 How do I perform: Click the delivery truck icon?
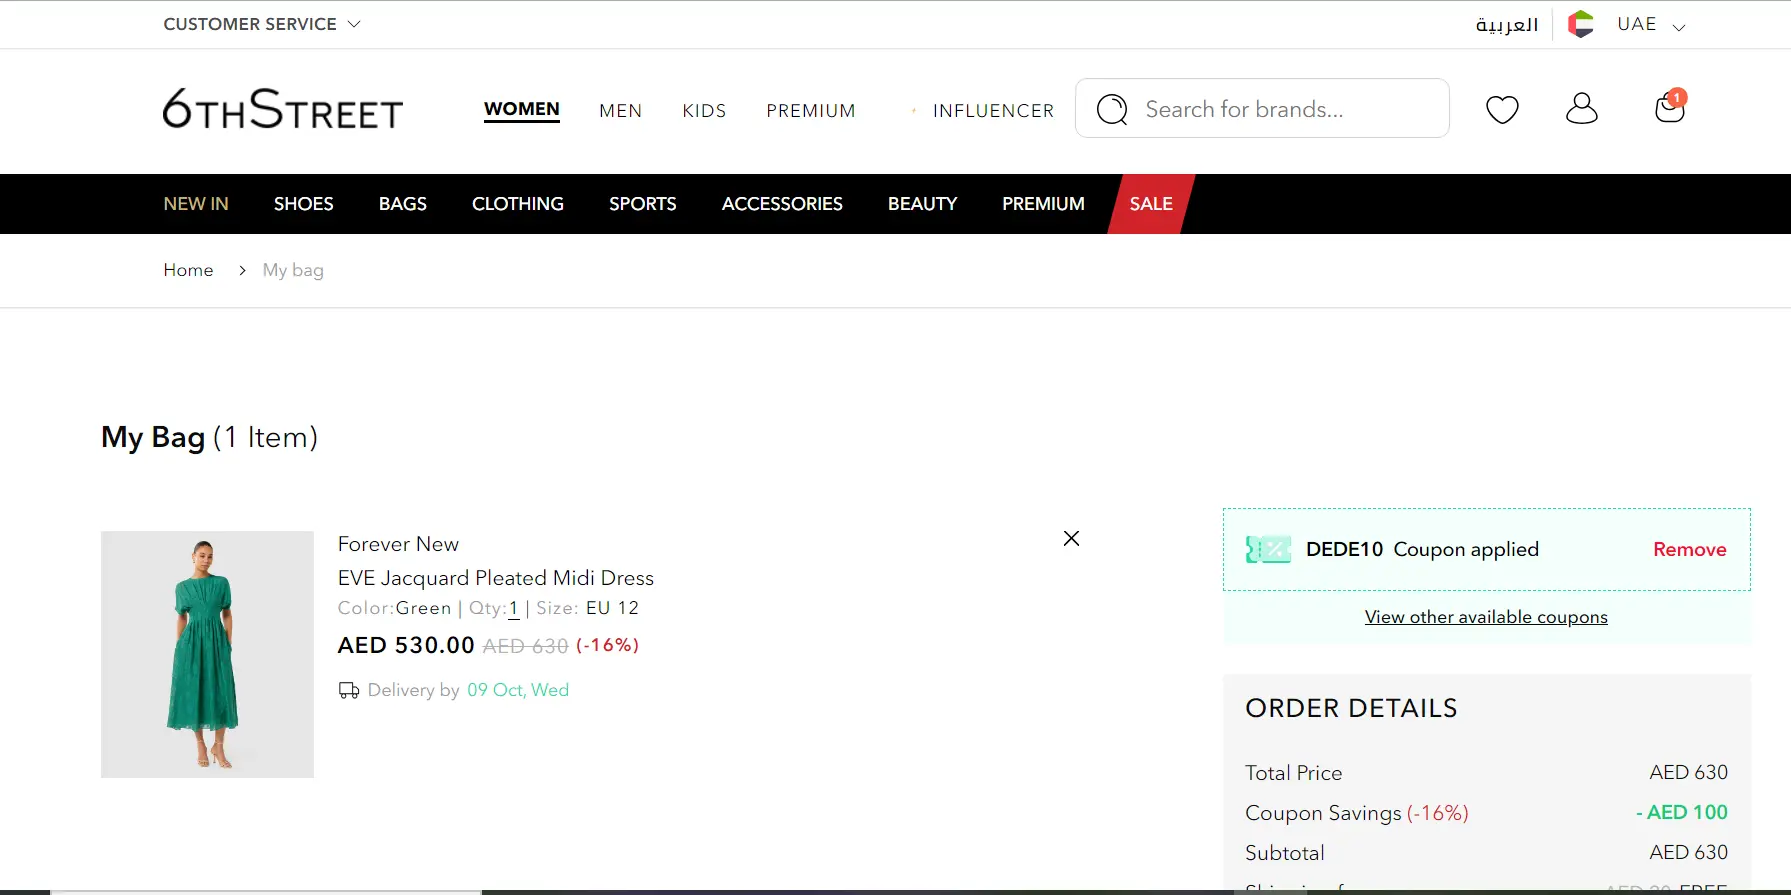coord(349,690)
